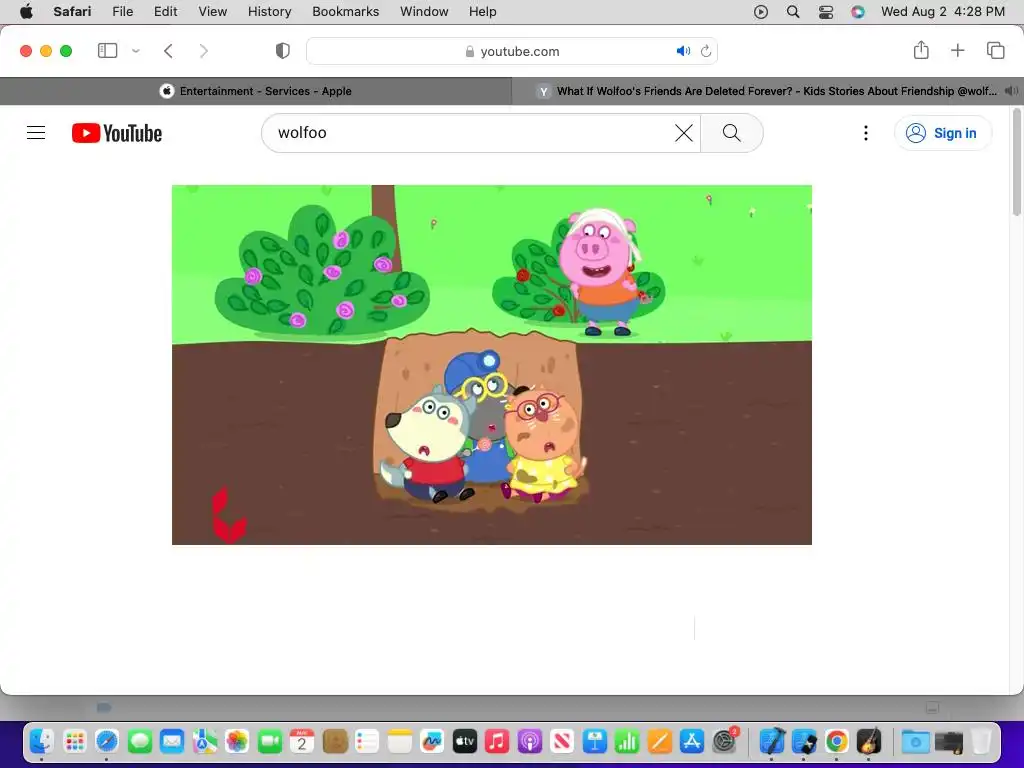Viewport: 1024px width, 768px height.
Task: Open YouTube settings three-dot menu
Action: pos(865,133)
